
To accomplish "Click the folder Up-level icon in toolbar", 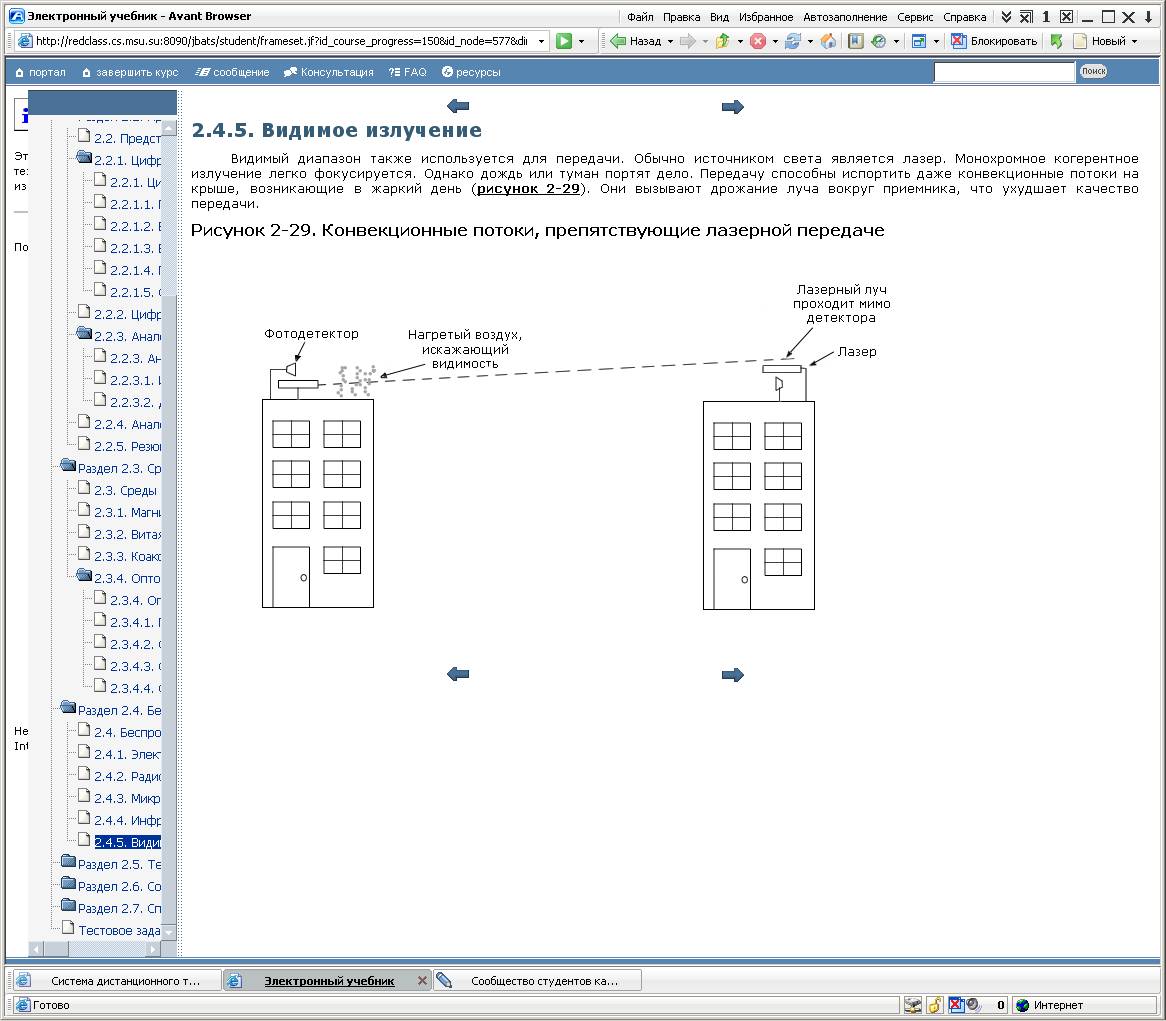I will [x=722, y=42].
